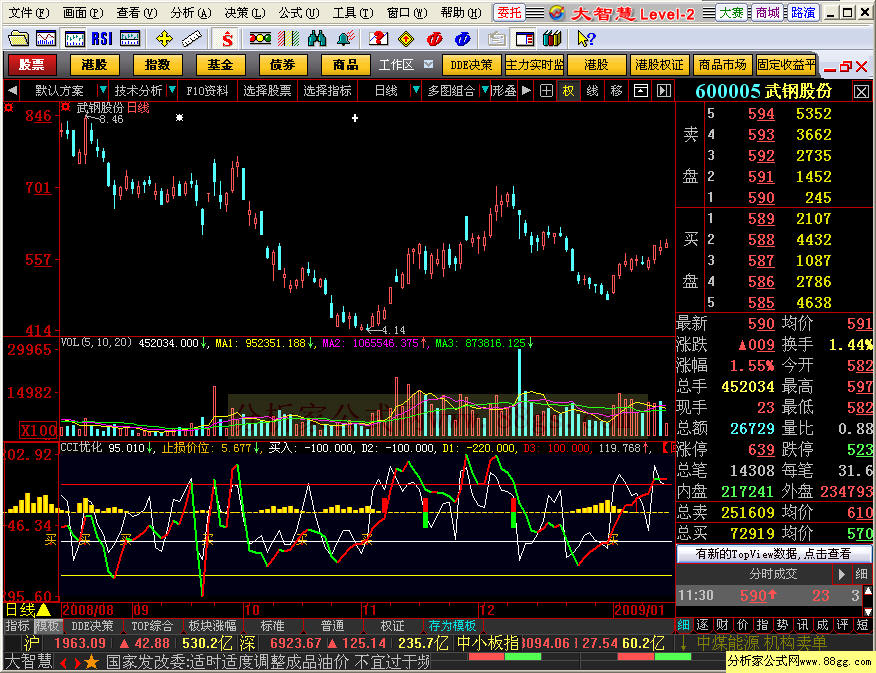
Task: Open the red circular info icon
Action: pyautogui.click(x=434, y=39)
